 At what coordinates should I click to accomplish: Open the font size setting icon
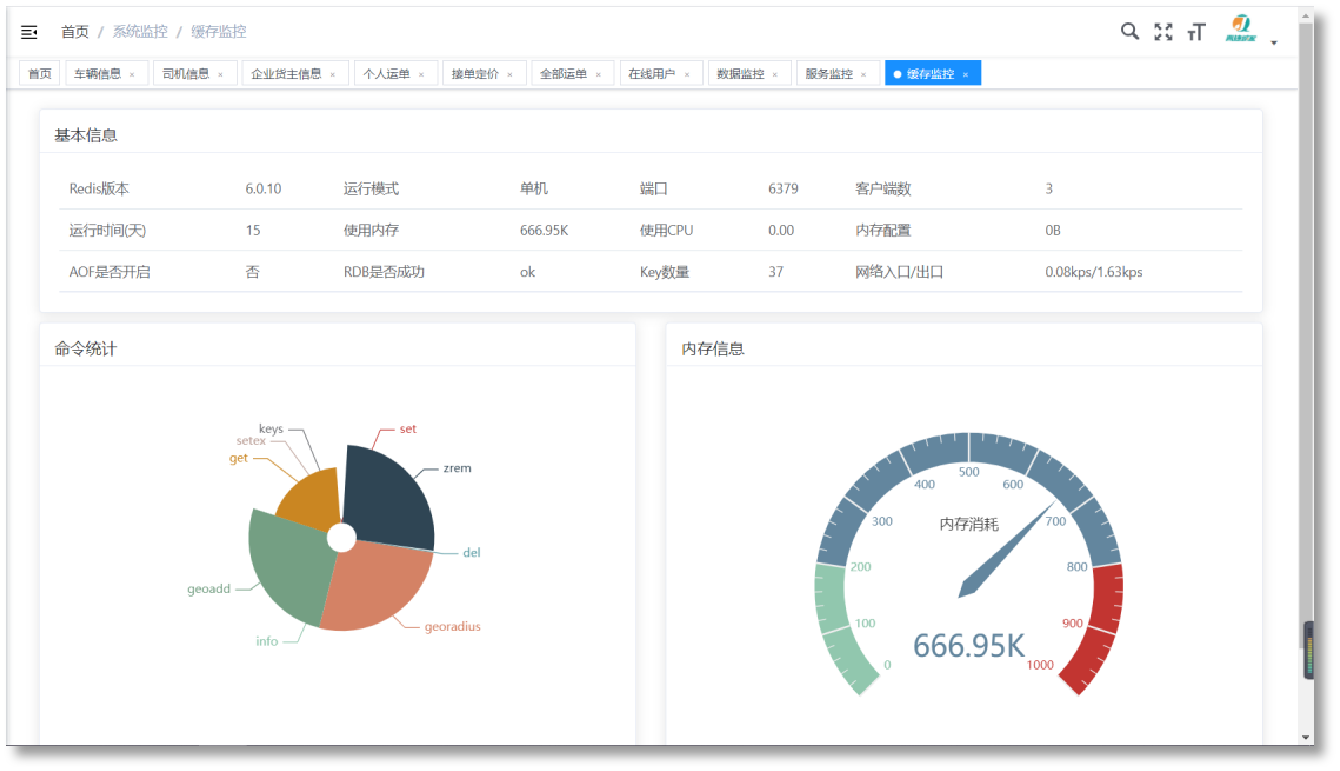click(x=1196, y=32)
